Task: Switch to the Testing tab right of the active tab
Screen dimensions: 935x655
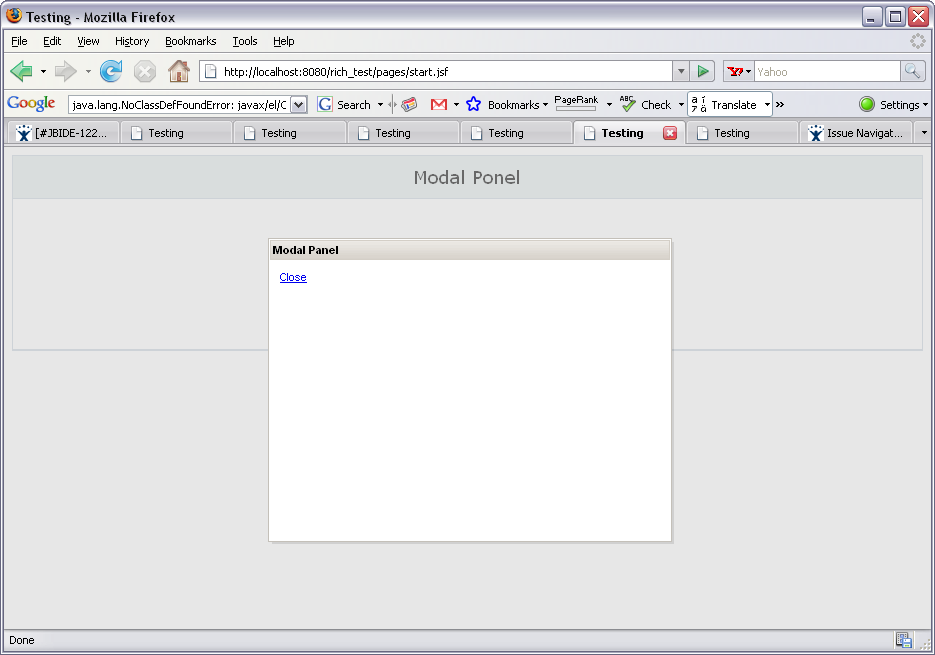Action: pyautogui.click(x=742, y=133)
